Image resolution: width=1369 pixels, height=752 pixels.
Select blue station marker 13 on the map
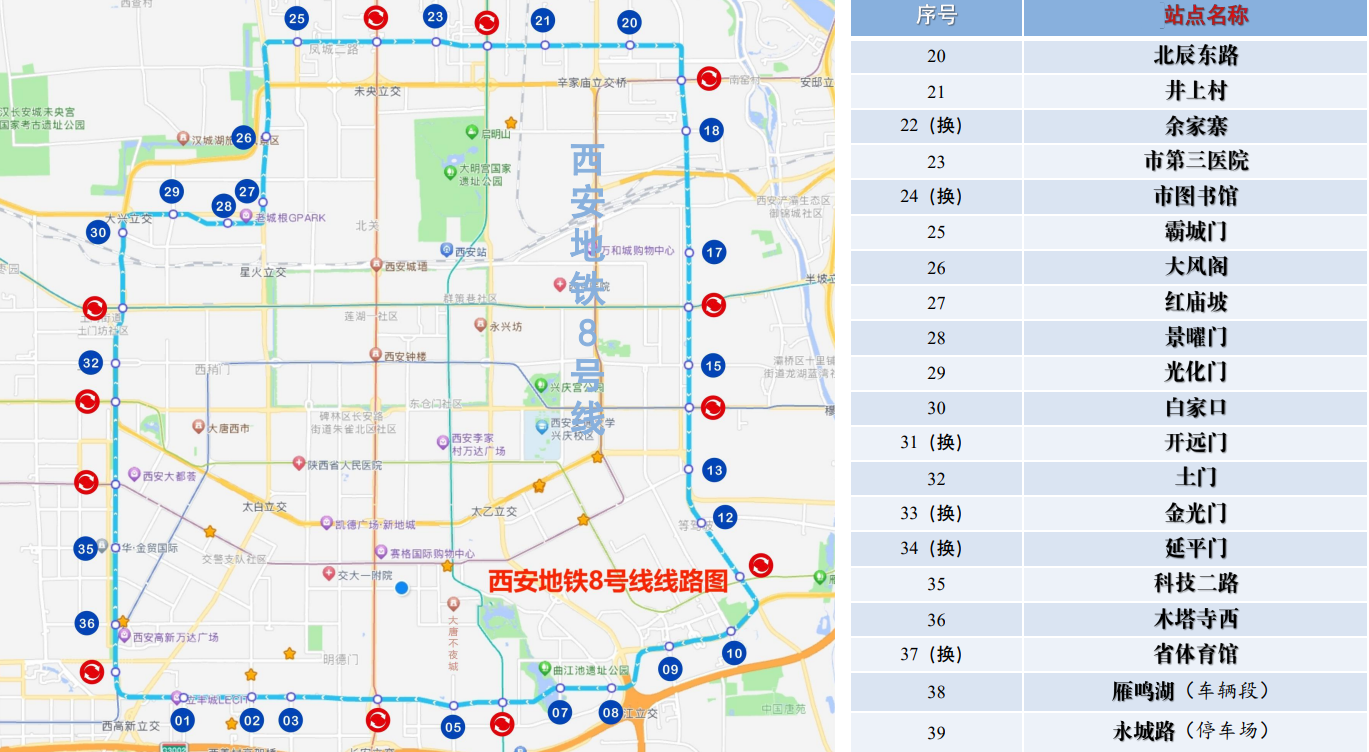coord(714,470)
